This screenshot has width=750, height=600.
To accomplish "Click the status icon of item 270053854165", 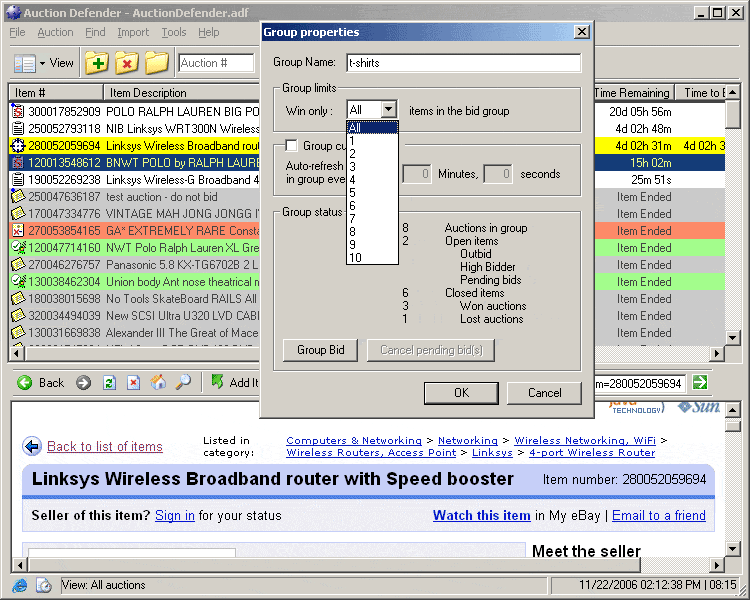I will tap(18, 231).
